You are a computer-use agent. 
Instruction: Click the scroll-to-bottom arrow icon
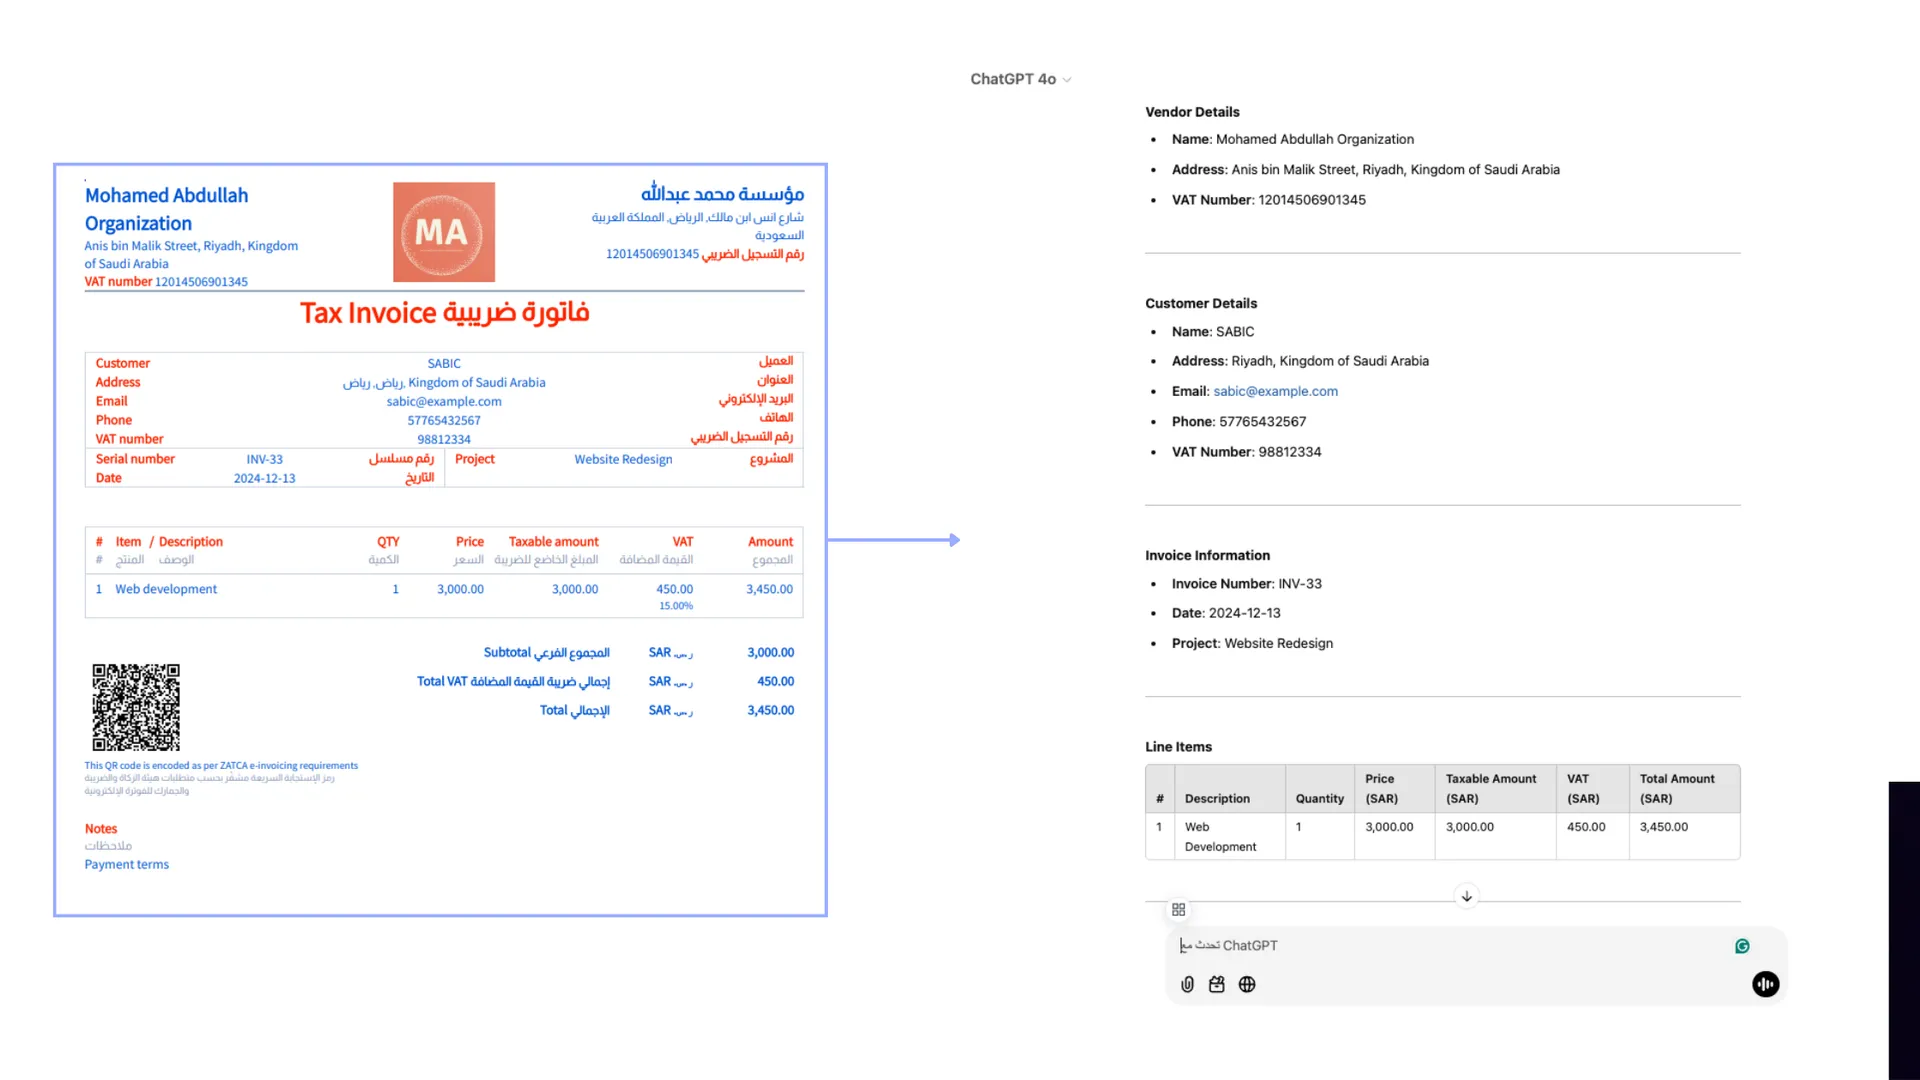click(1466, 896)
